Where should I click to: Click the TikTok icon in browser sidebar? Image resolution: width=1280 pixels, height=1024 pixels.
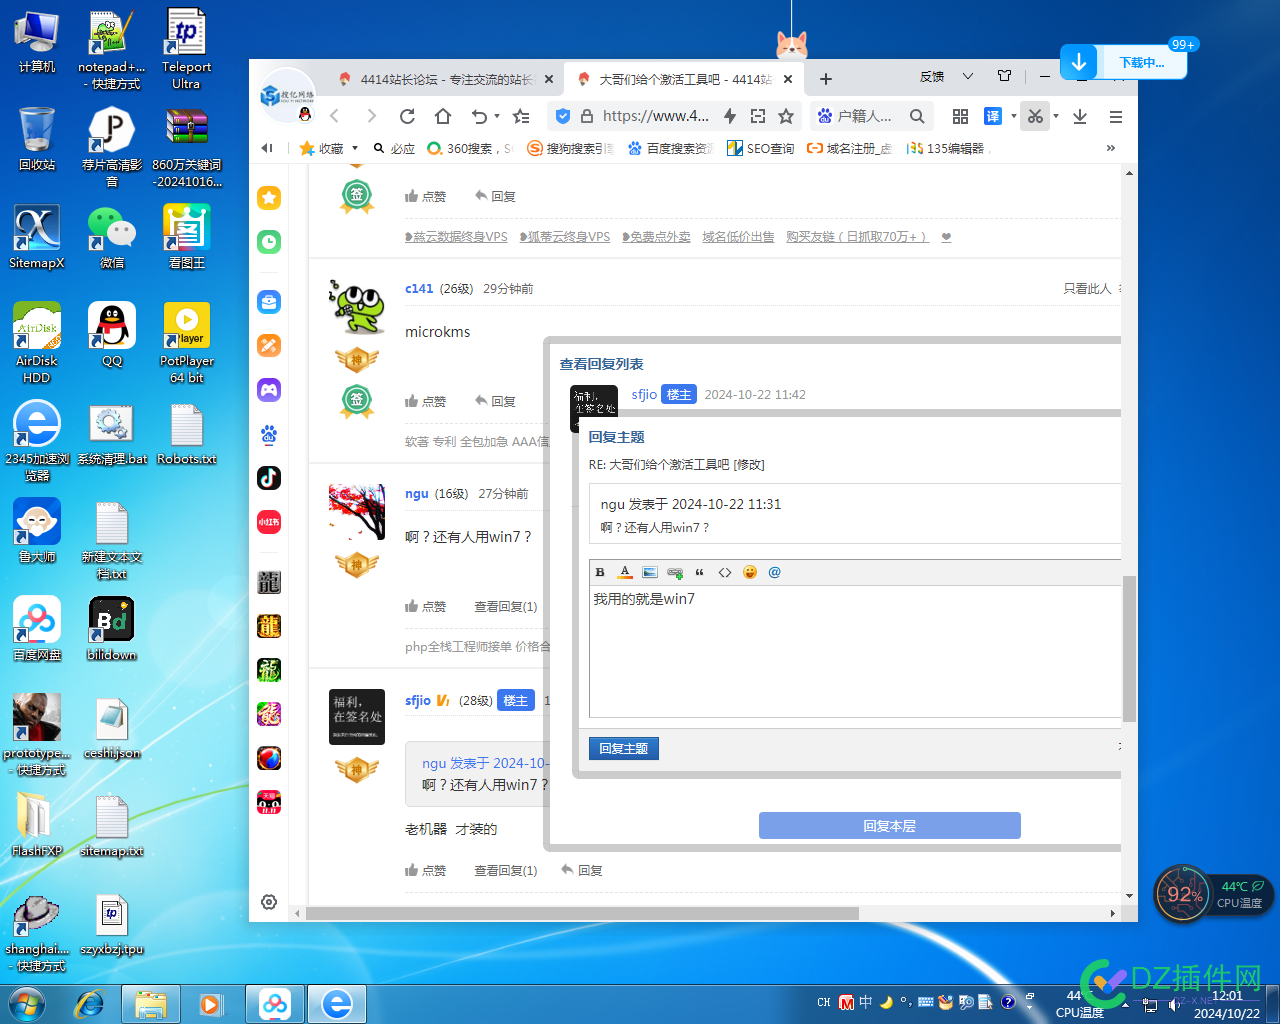click(x=269, y=478)
